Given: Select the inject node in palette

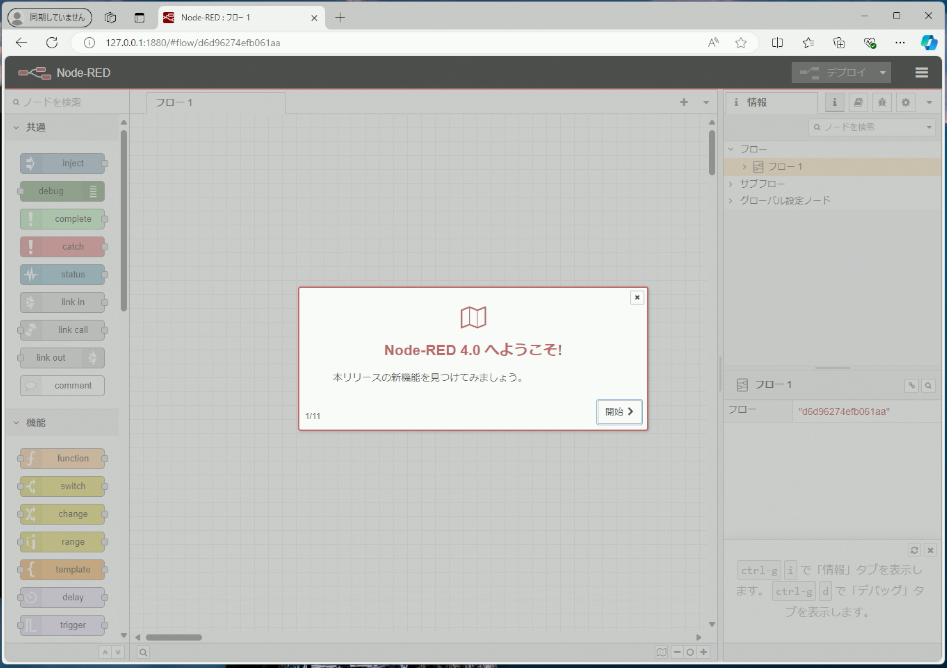Looking at the screenshot, I should point(62,163).
